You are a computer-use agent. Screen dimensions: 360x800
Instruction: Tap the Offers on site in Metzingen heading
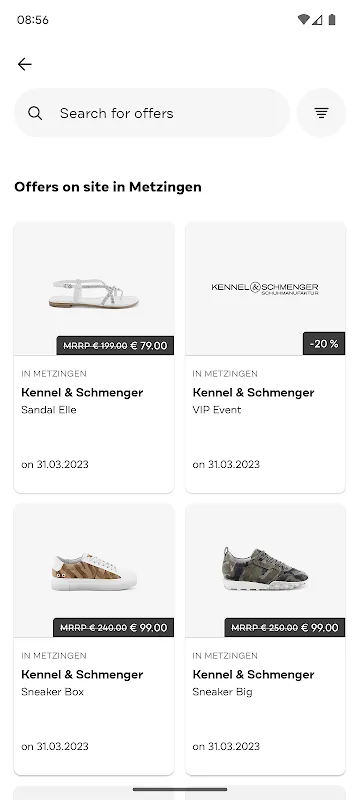[x=108, y=187]
